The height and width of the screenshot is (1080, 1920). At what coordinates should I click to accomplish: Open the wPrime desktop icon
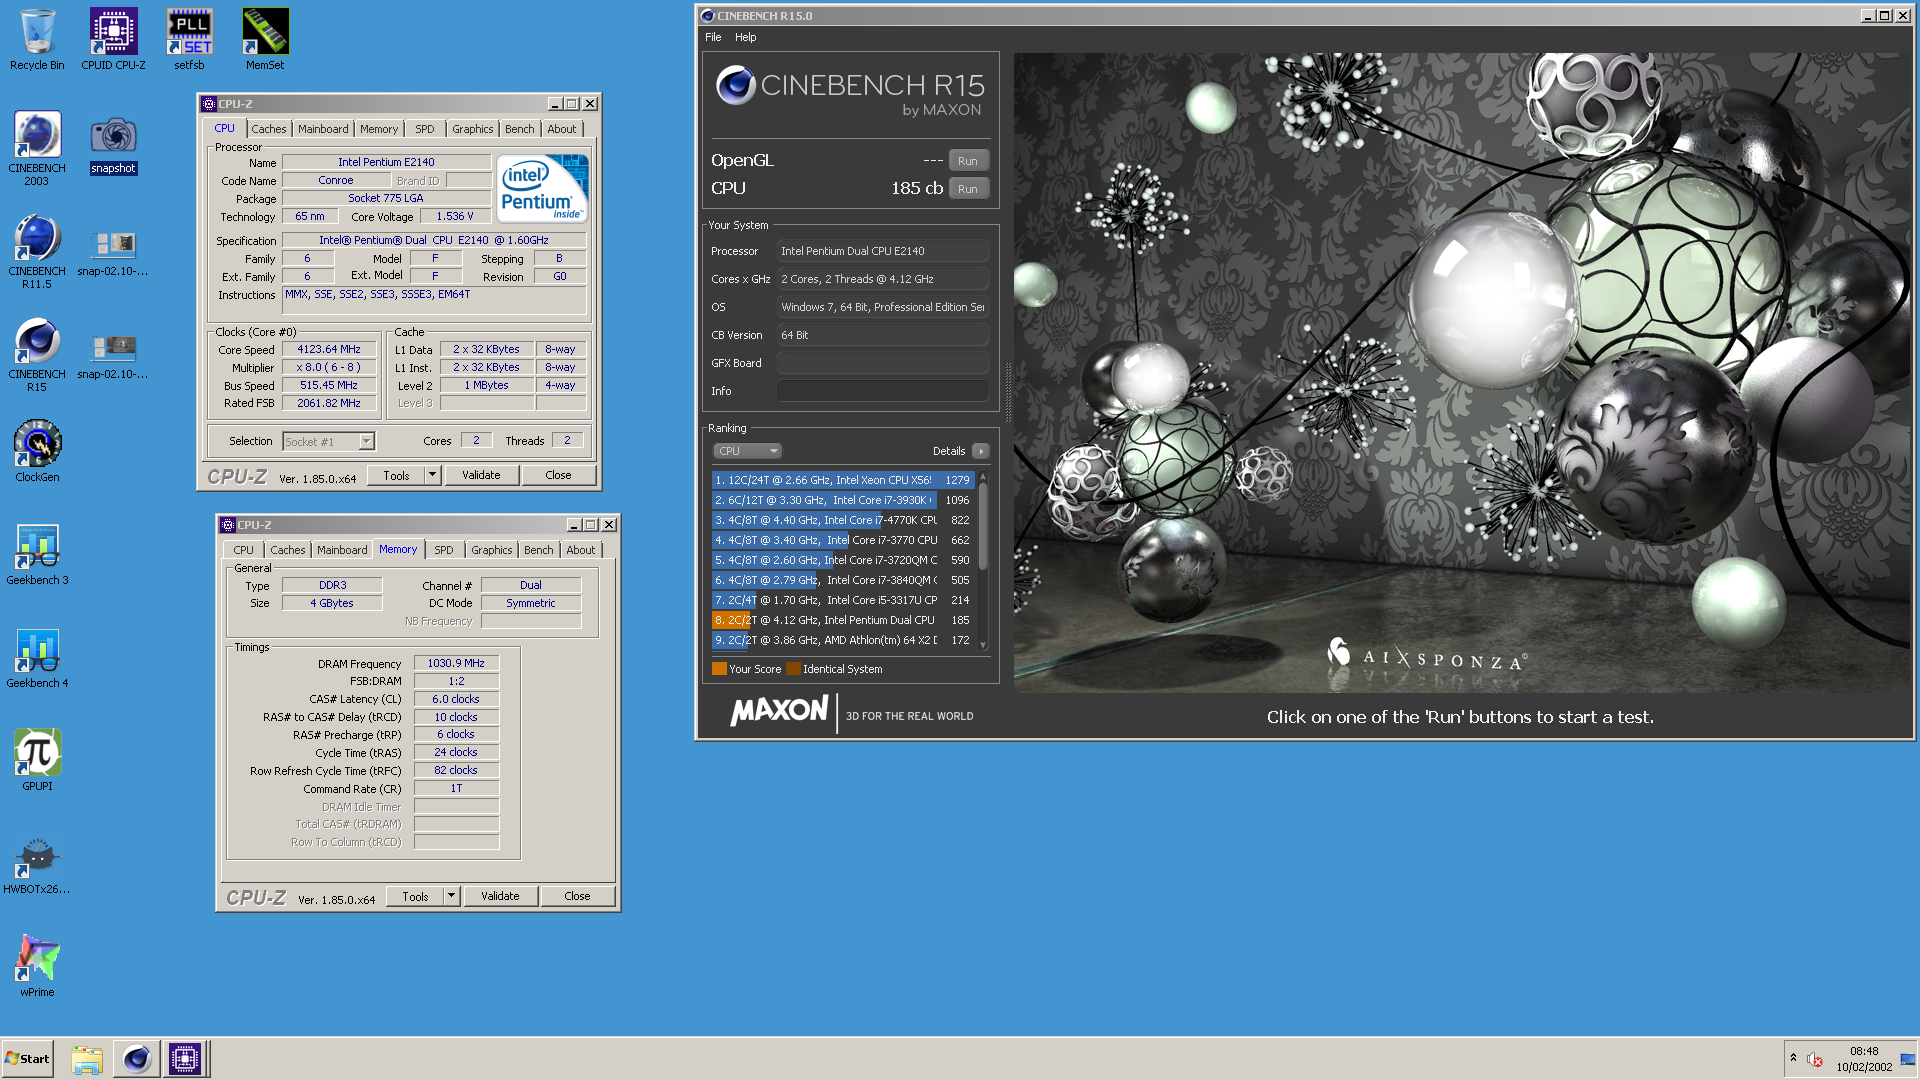(37, 967)
